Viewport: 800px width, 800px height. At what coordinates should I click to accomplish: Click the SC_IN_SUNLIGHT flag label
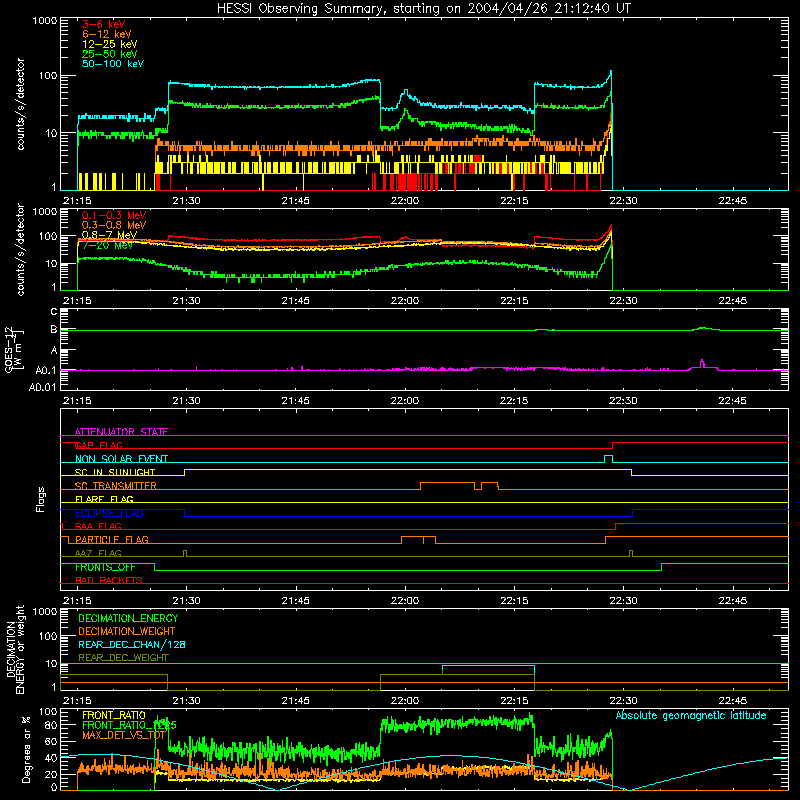115,472
